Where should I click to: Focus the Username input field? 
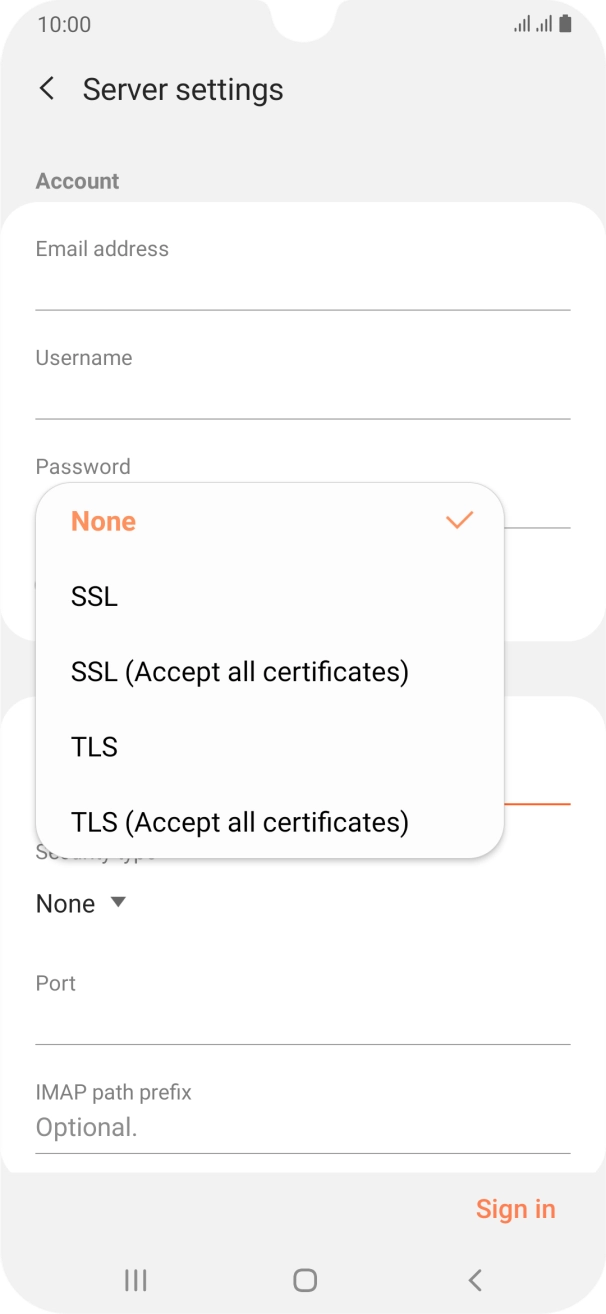coord(302,396)
